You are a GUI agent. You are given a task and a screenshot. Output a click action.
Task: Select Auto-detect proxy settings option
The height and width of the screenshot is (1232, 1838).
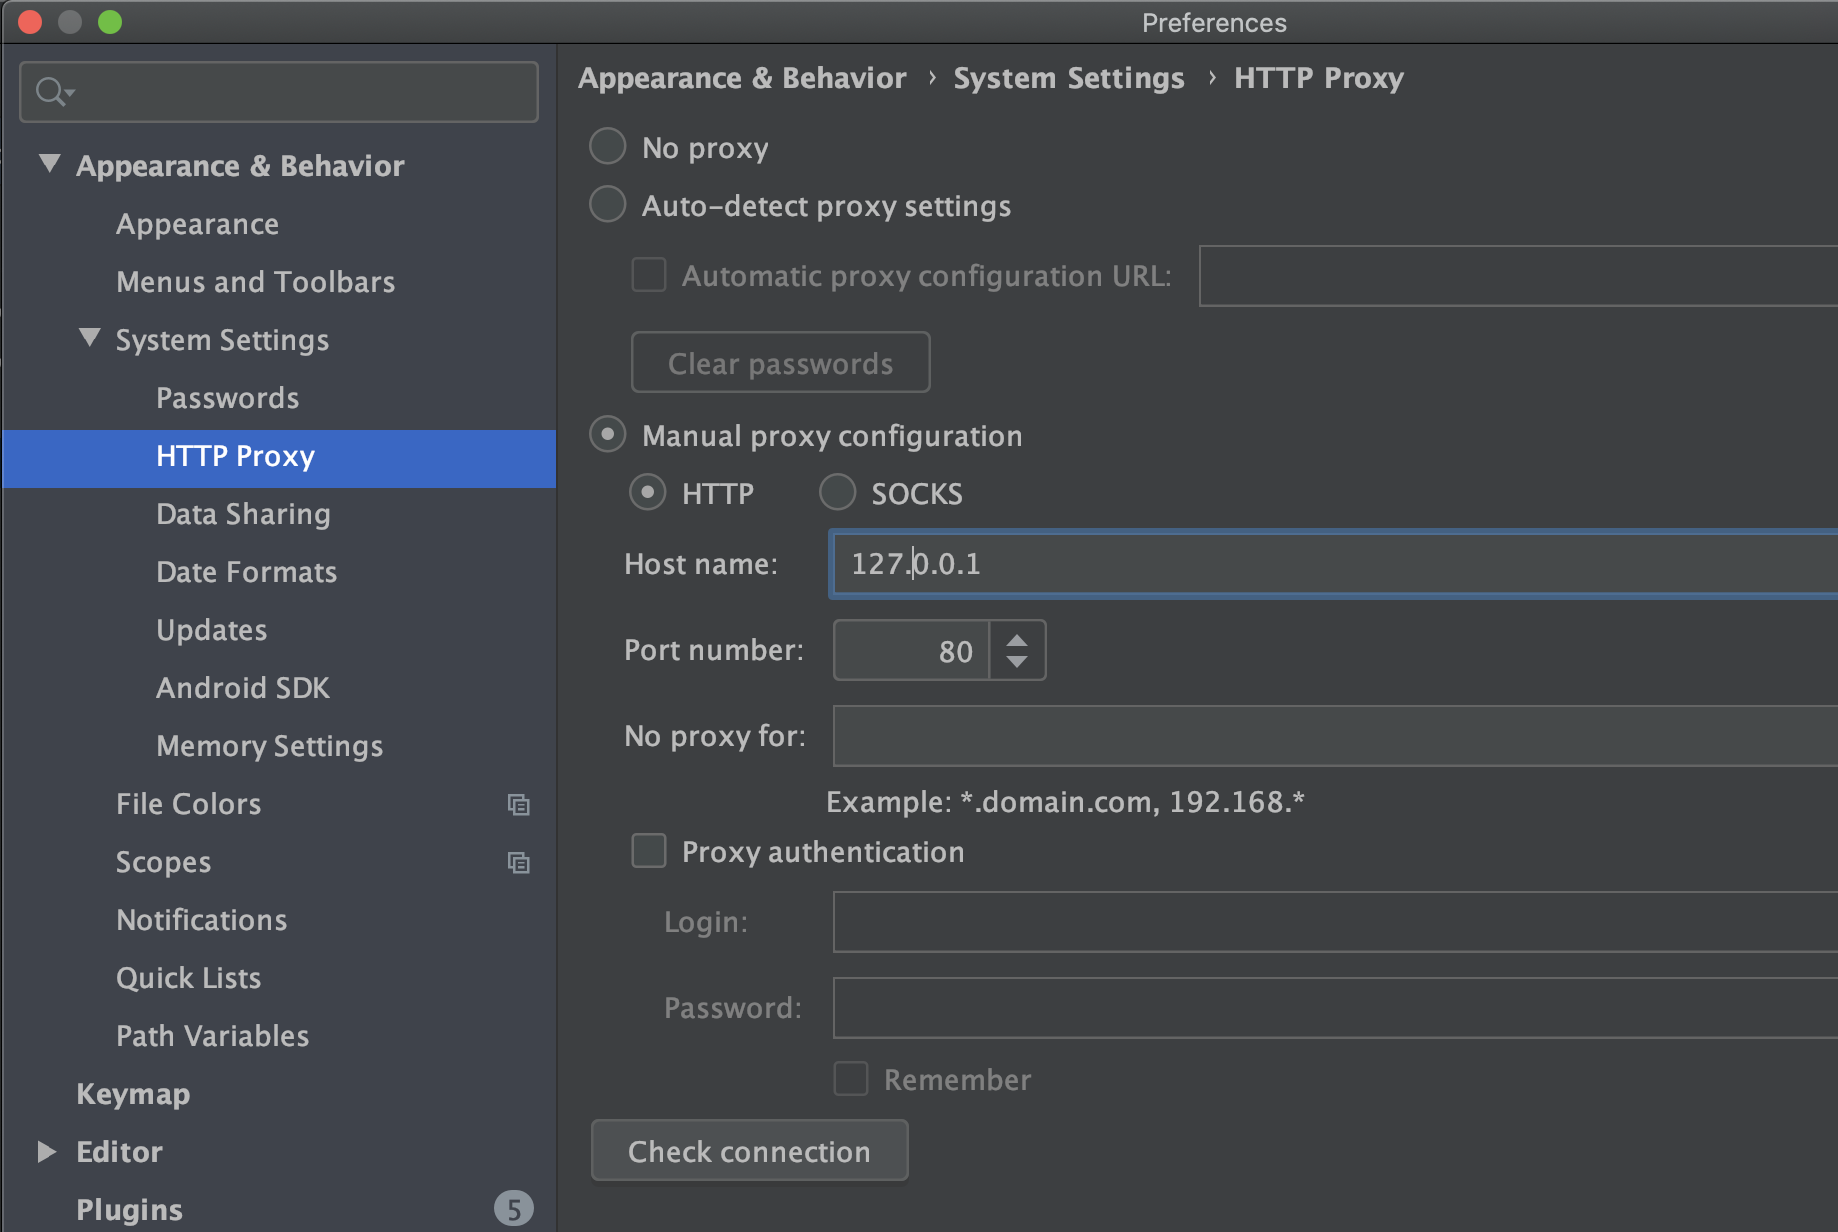pos(608,205)
